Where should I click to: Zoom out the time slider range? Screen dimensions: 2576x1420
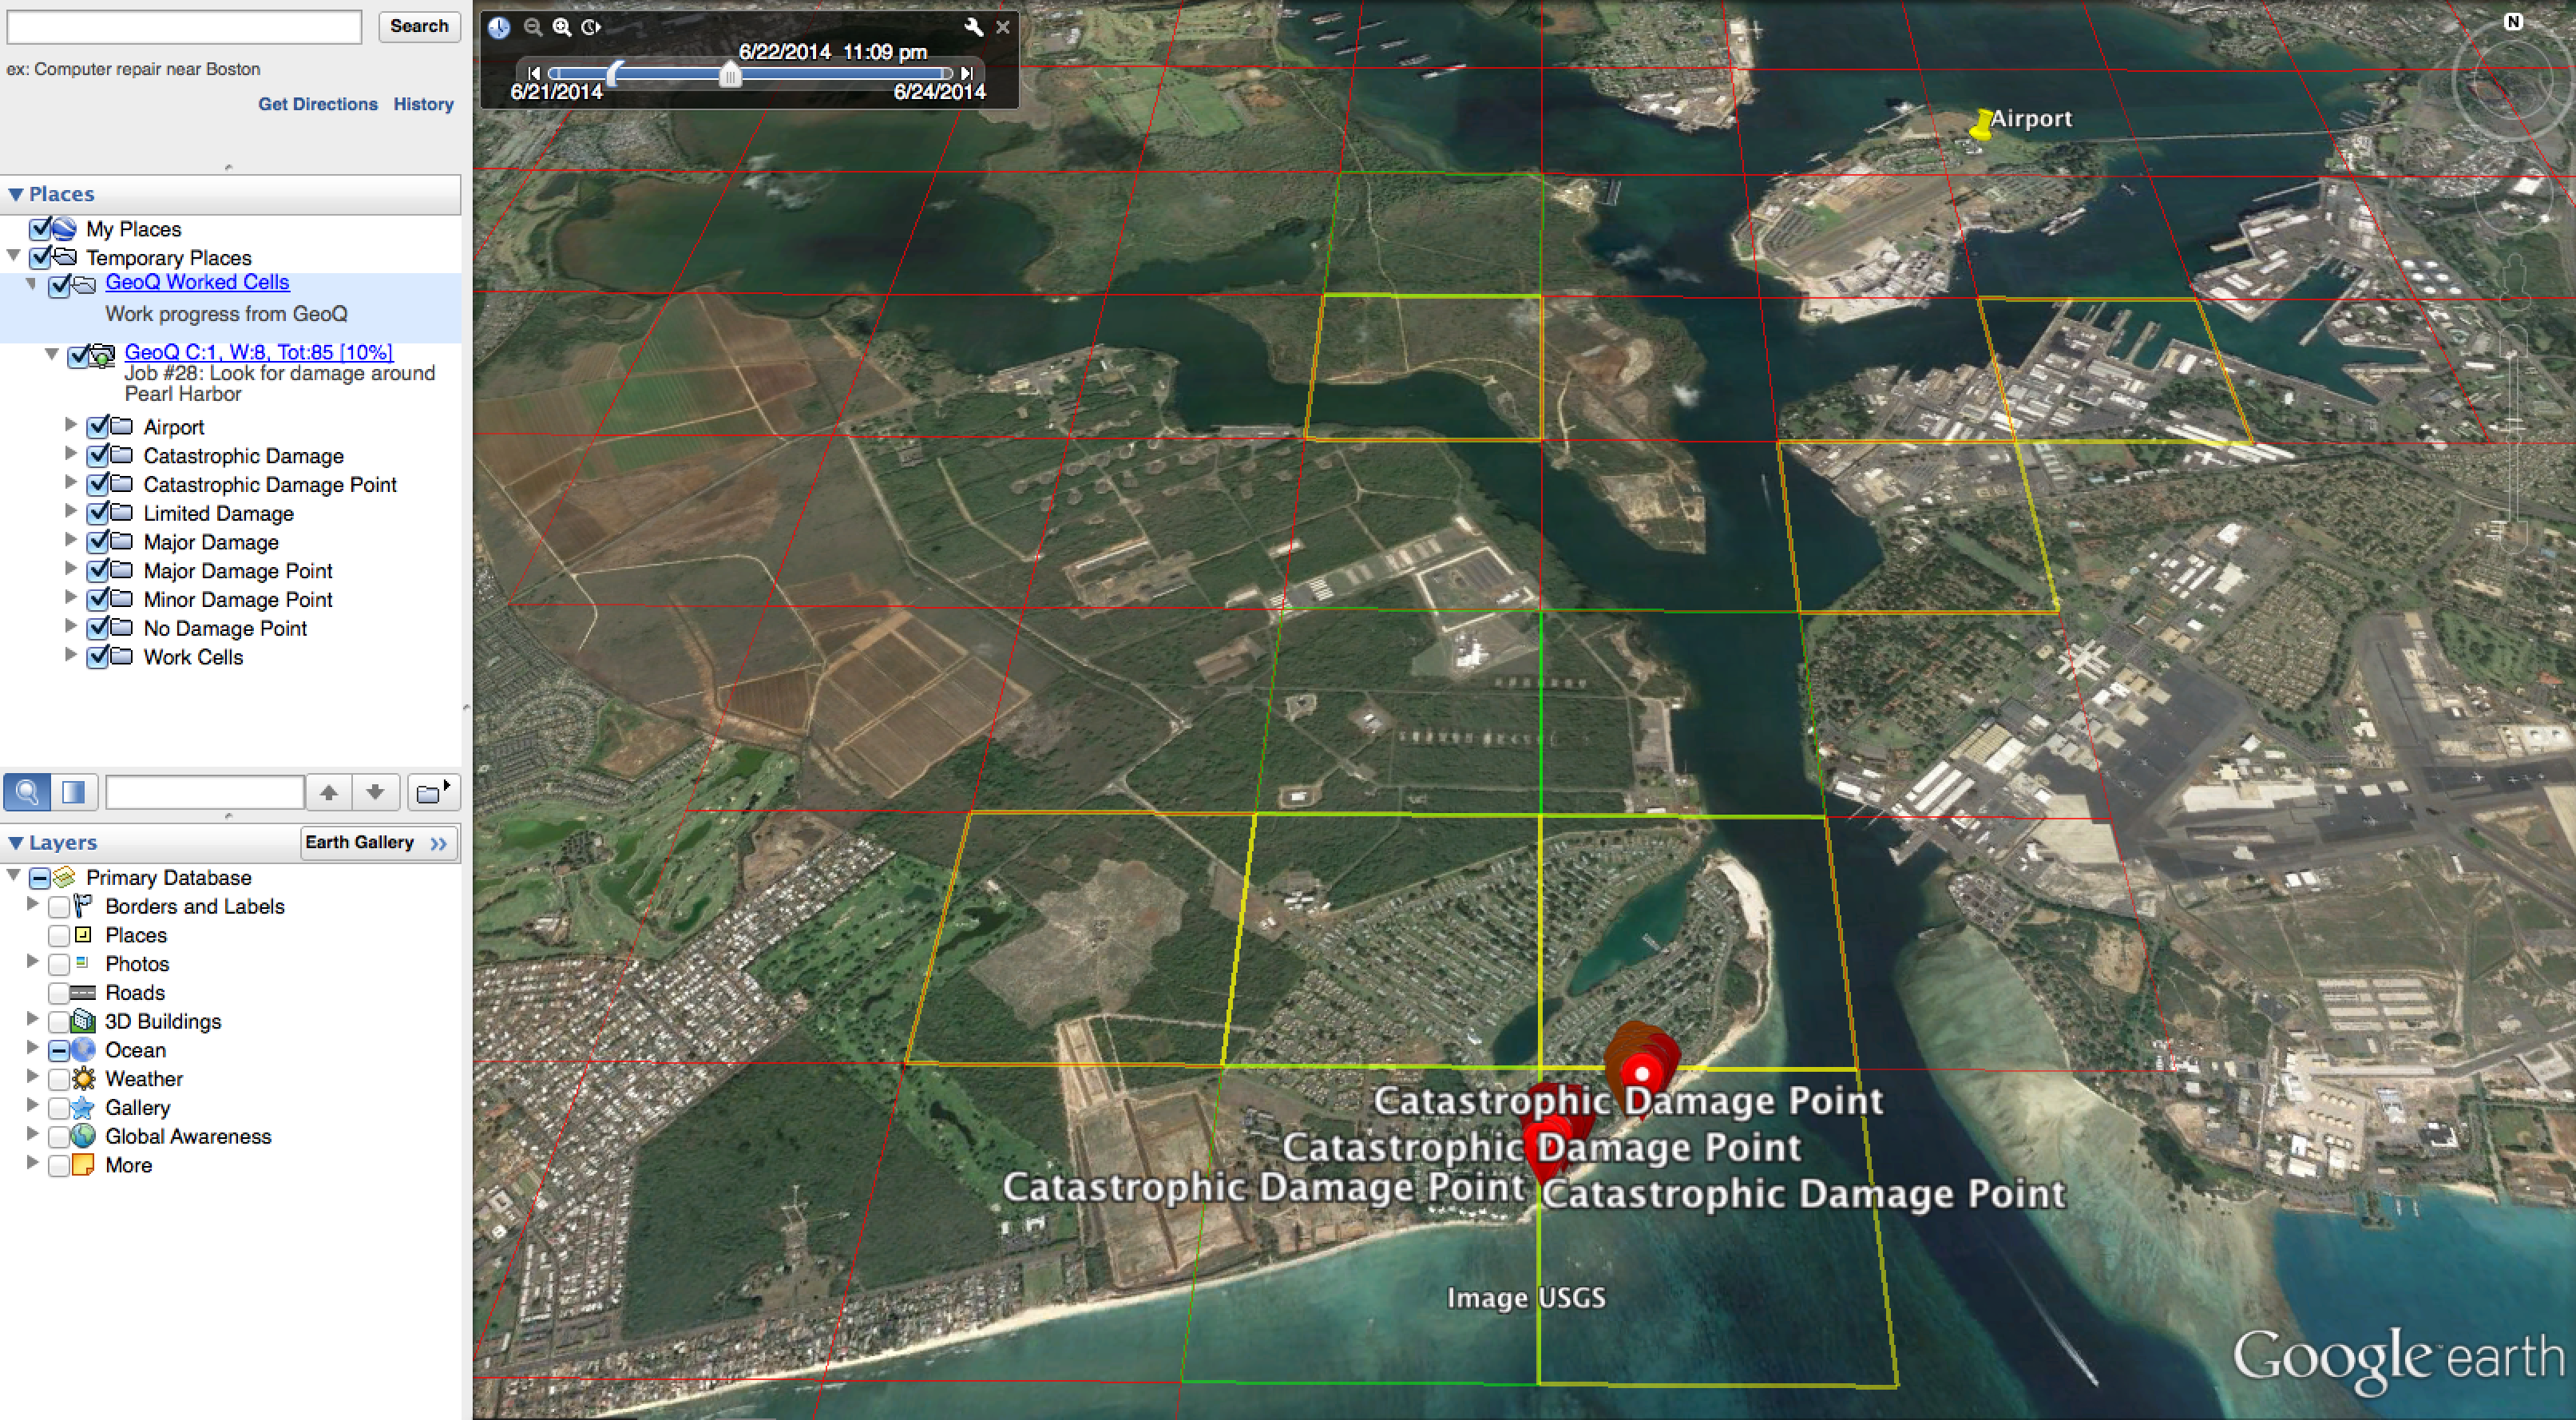point(533,27)
